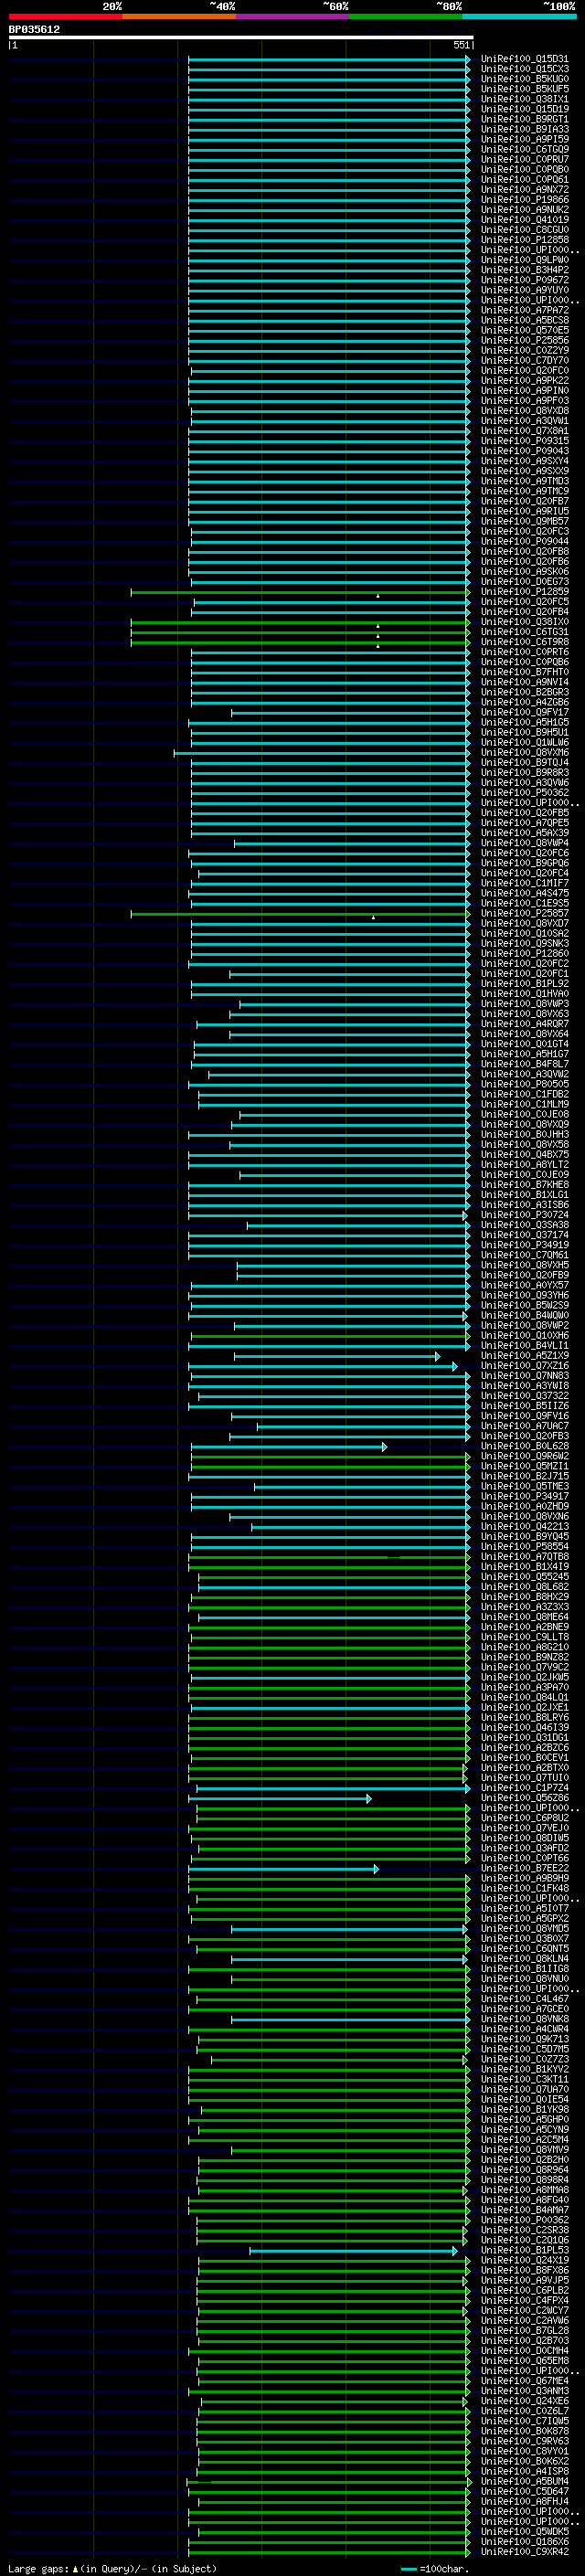Image resolution: width=585 pixels, height=2576 pixels.
Task: Select label UniRef100_B0K878
Action: [x=524, y=2430]
